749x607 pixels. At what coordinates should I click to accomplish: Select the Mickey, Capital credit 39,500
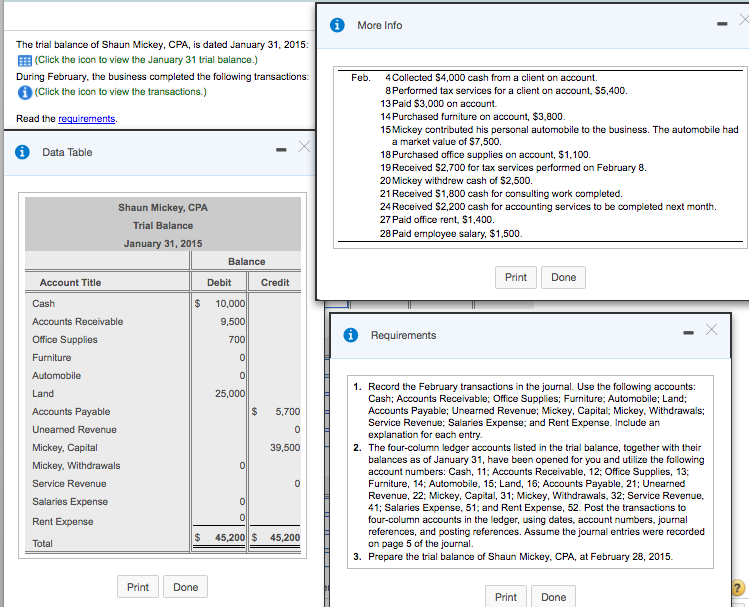point(285,447)
